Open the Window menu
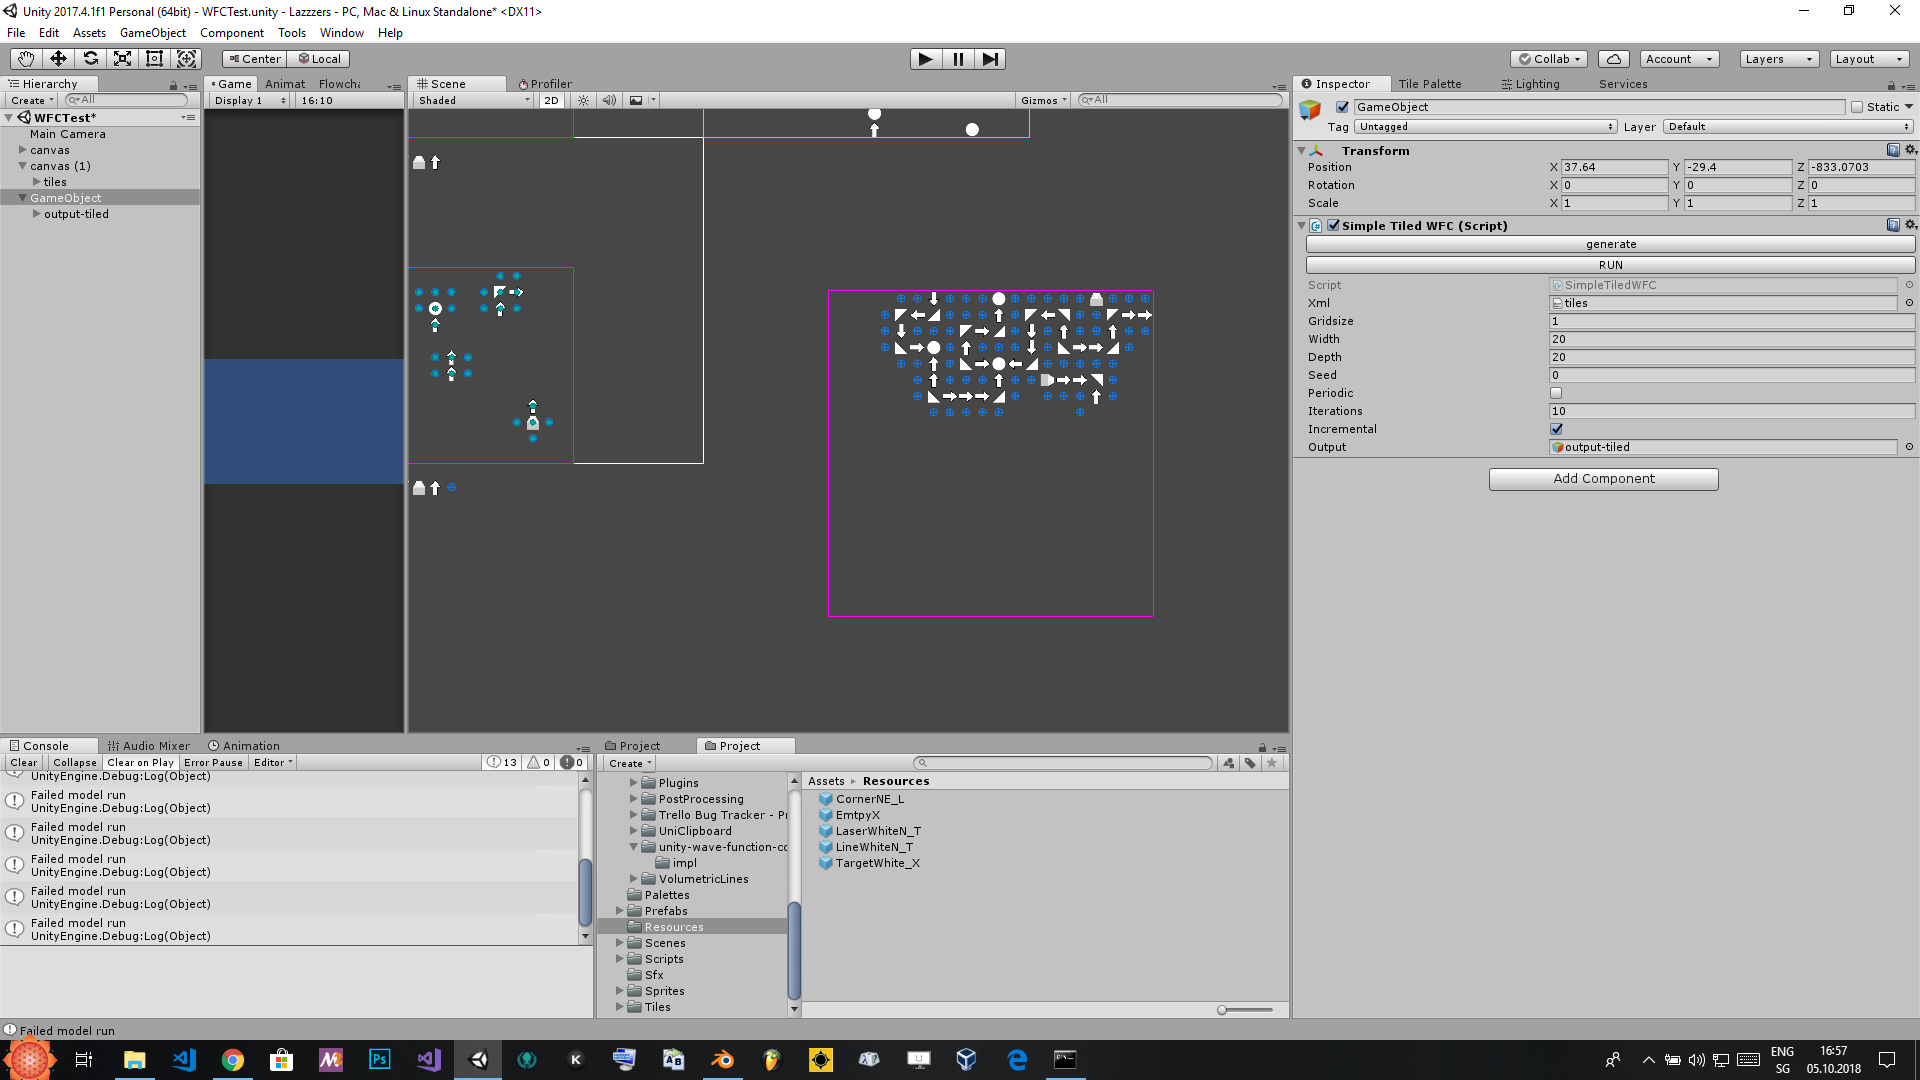Screen dimensions: 1920x1080 342,33
